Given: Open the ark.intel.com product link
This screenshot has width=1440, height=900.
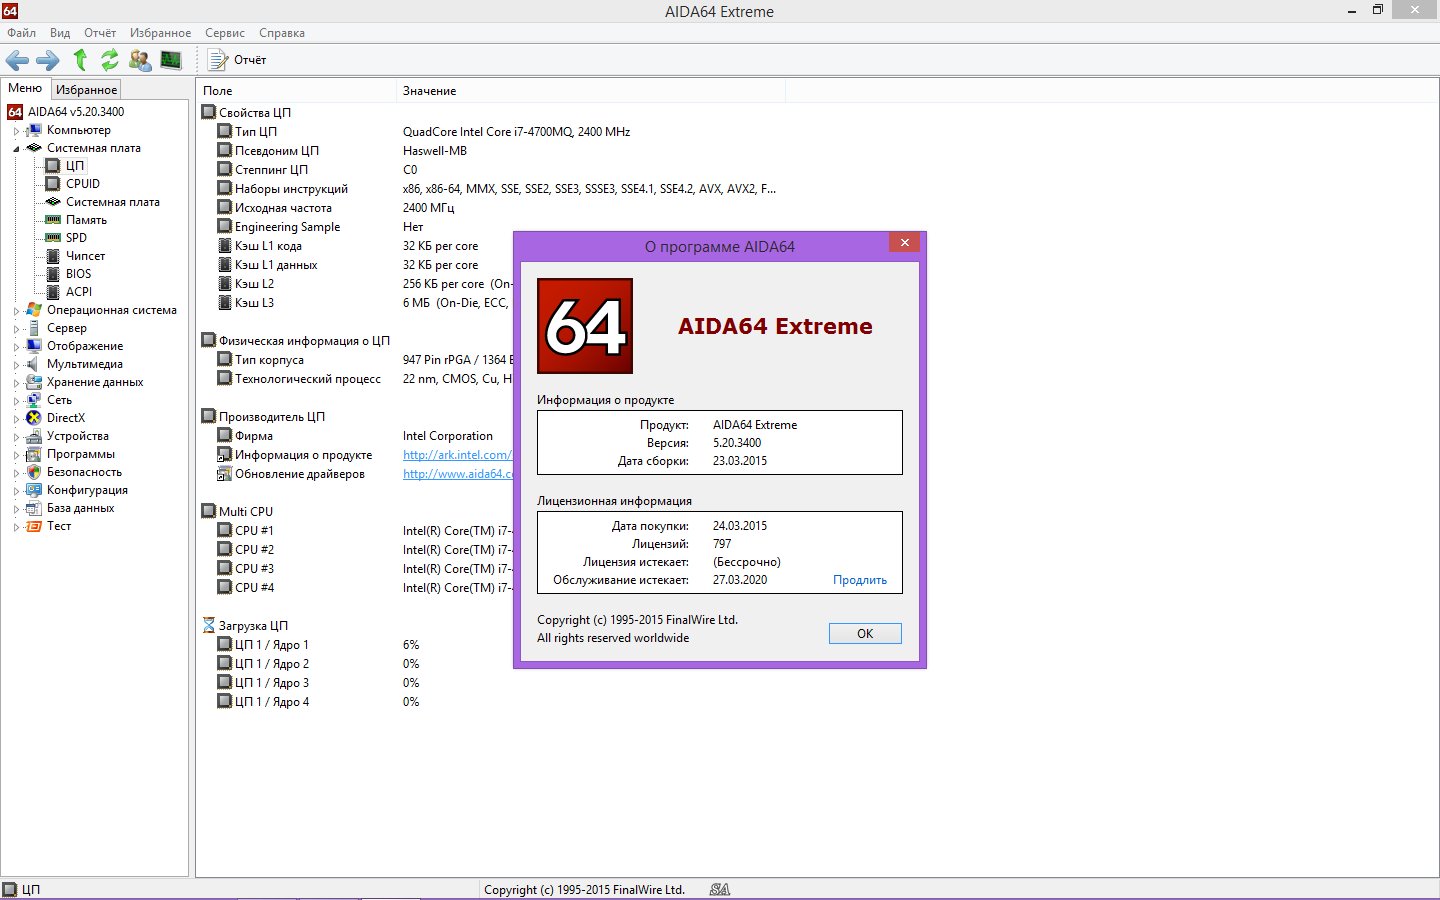Looking at the screenshot, I should 457,455.
